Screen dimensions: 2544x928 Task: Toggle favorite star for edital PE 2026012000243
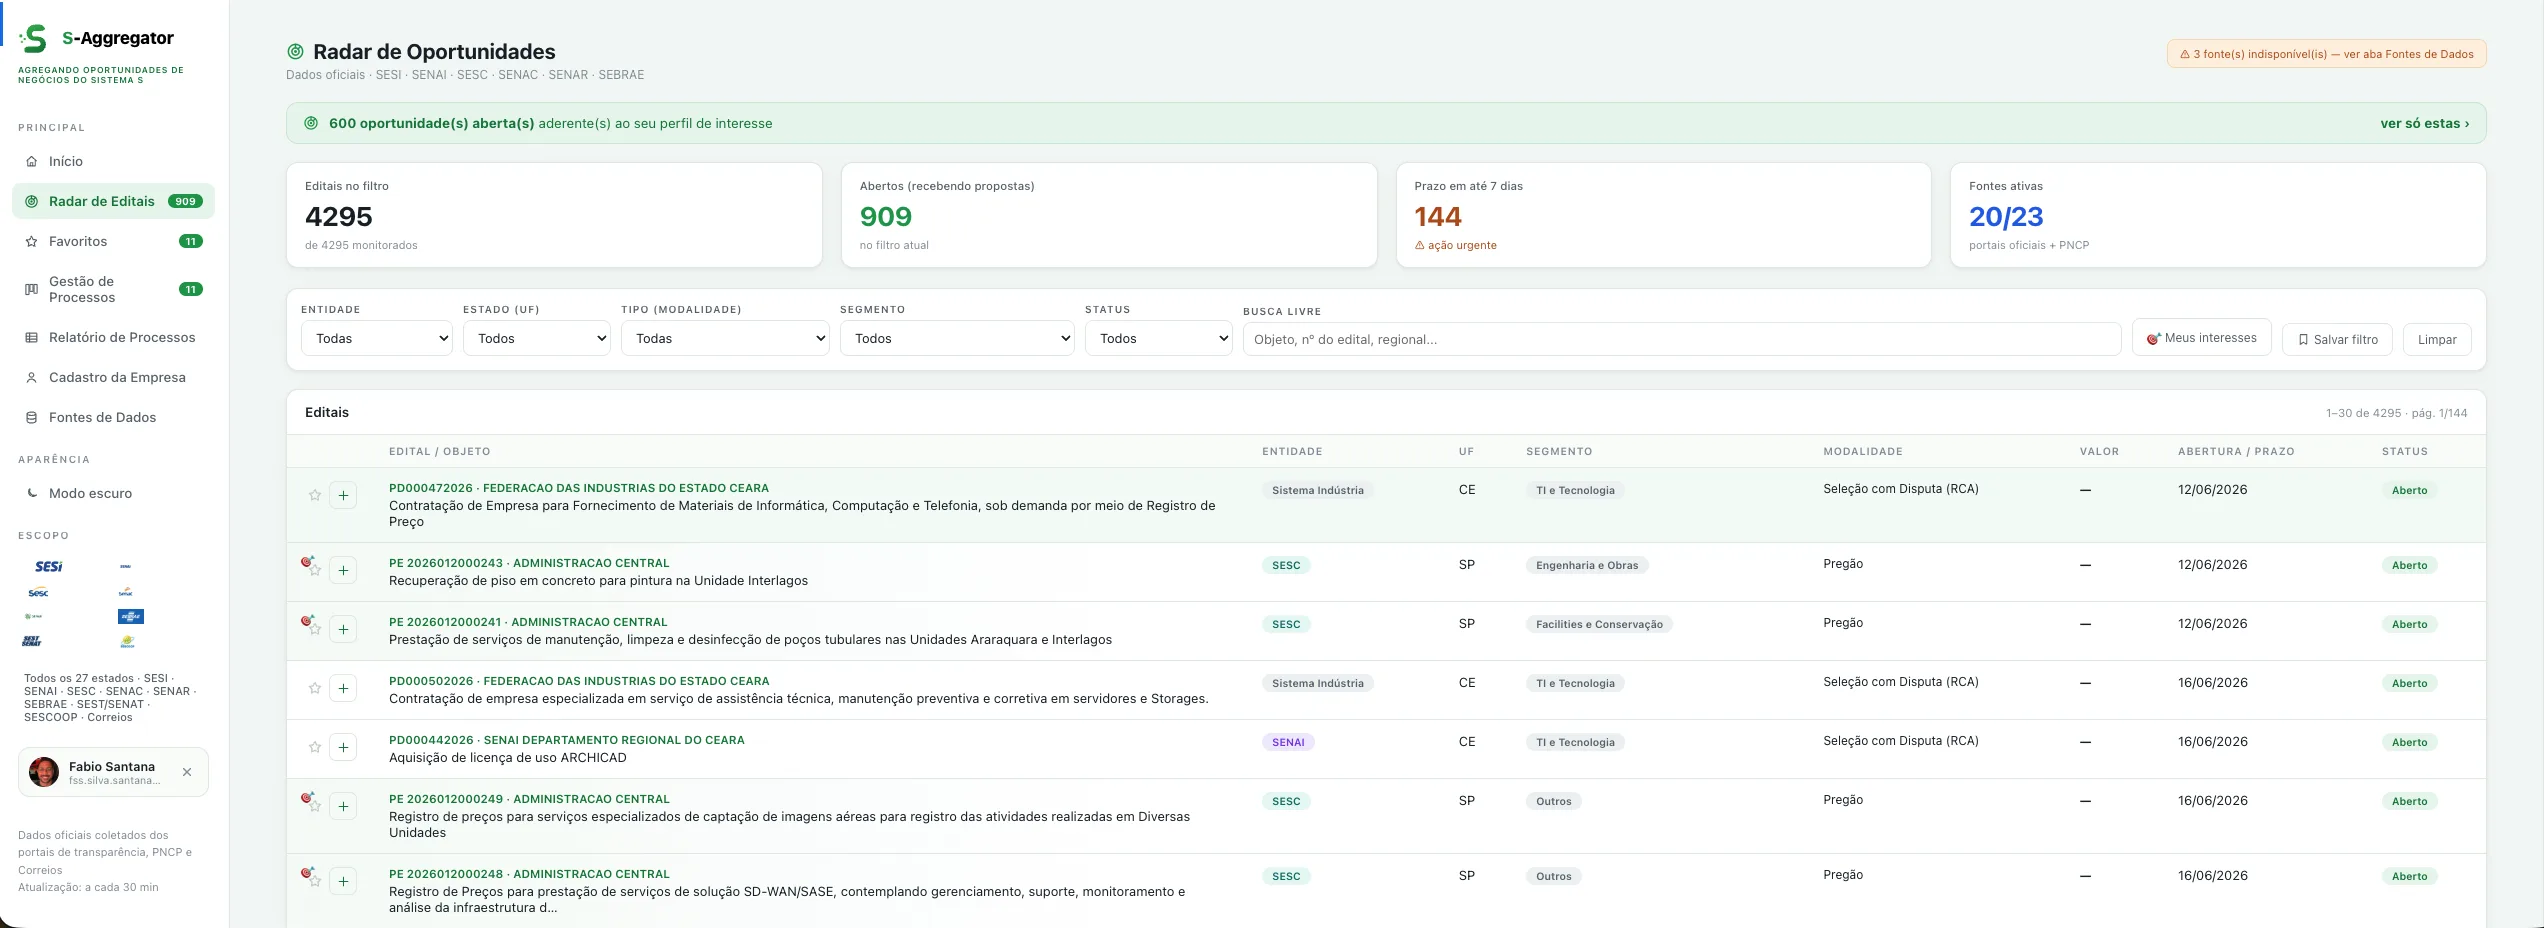315,570
